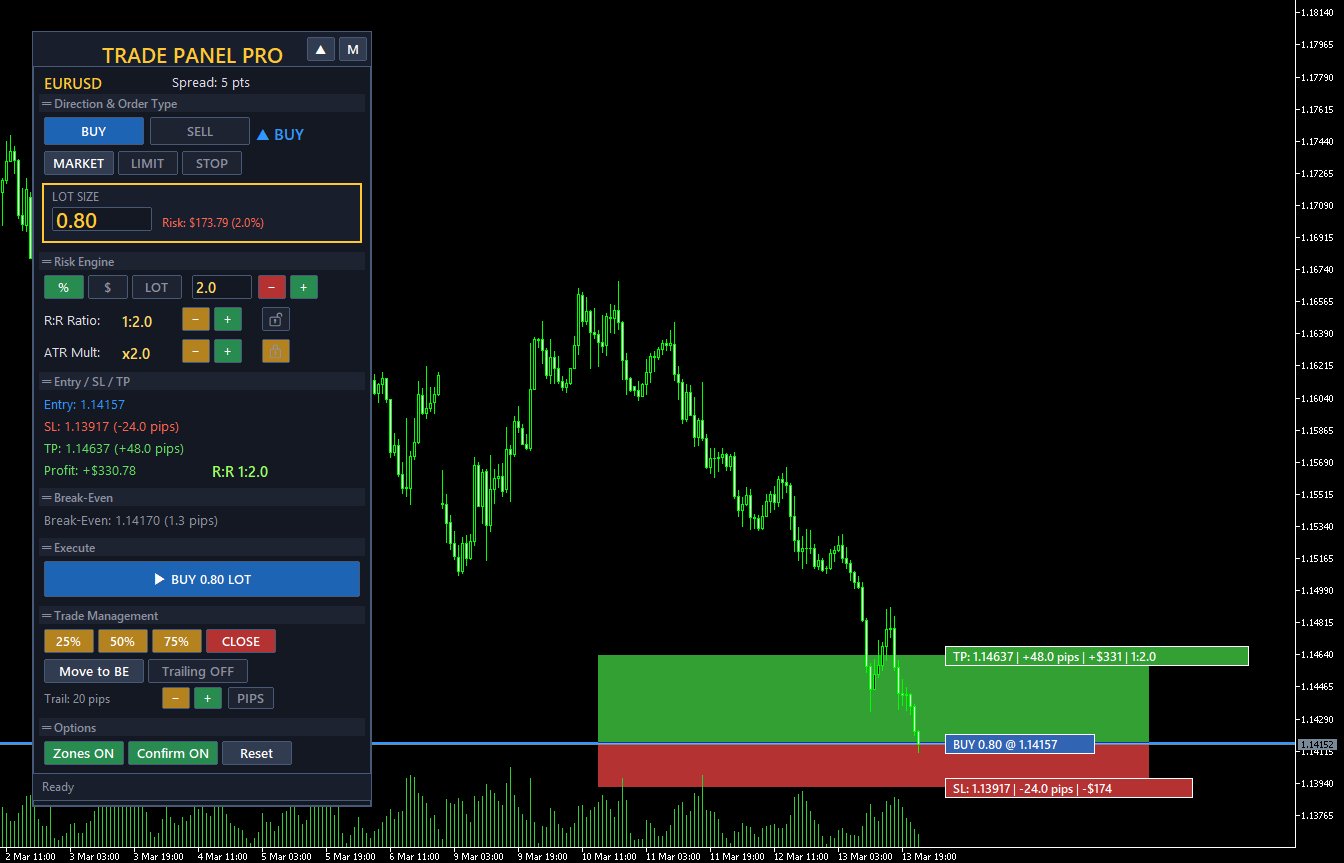Image resolution: width=1344 pixels, height=863 pixels.
Task: Switch to the SELL direction tab
Action: pos(199,130)
